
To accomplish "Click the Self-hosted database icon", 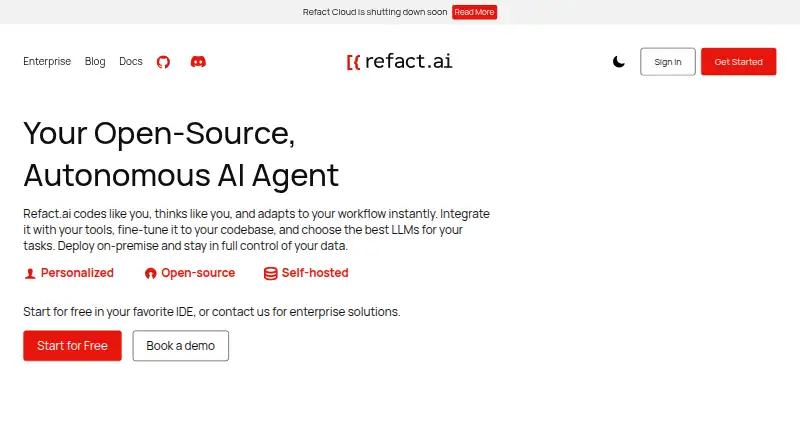I will (x=270, y=274).
